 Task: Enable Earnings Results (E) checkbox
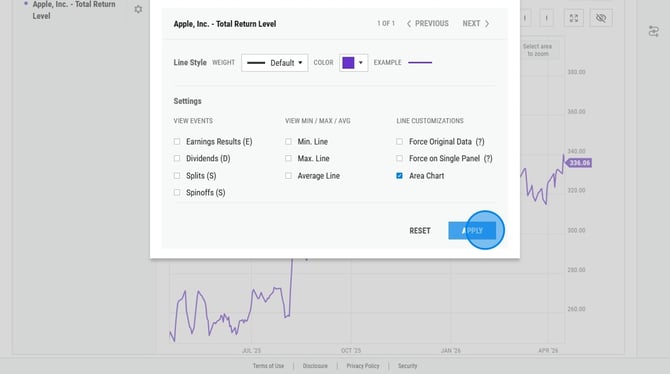tap(177, 141)
